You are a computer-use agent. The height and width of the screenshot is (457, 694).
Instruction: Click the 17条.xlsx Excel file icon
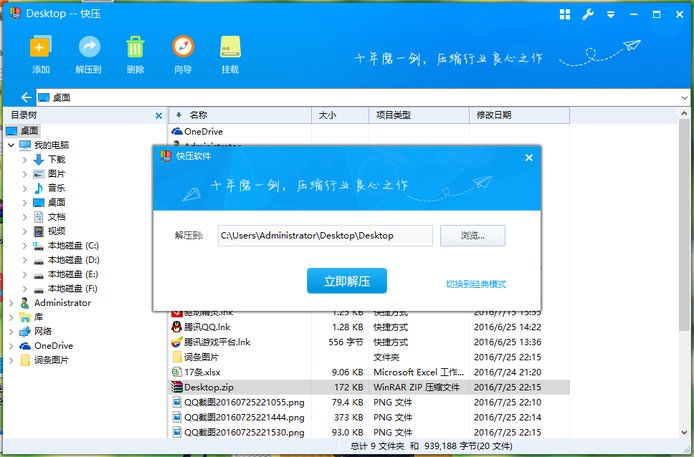[177, 372]
